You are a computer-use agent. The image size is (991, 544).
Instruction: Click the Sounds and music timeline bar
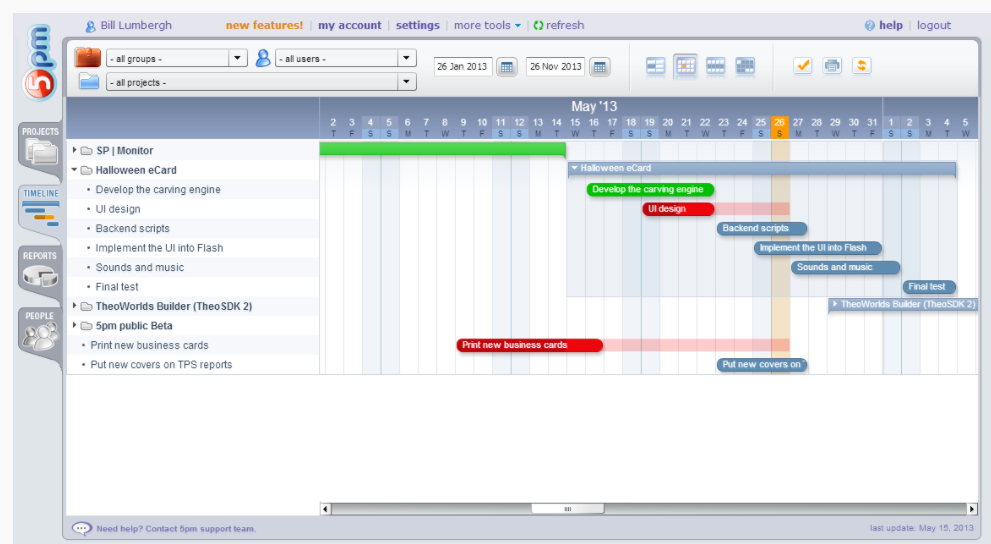[846, 267]
